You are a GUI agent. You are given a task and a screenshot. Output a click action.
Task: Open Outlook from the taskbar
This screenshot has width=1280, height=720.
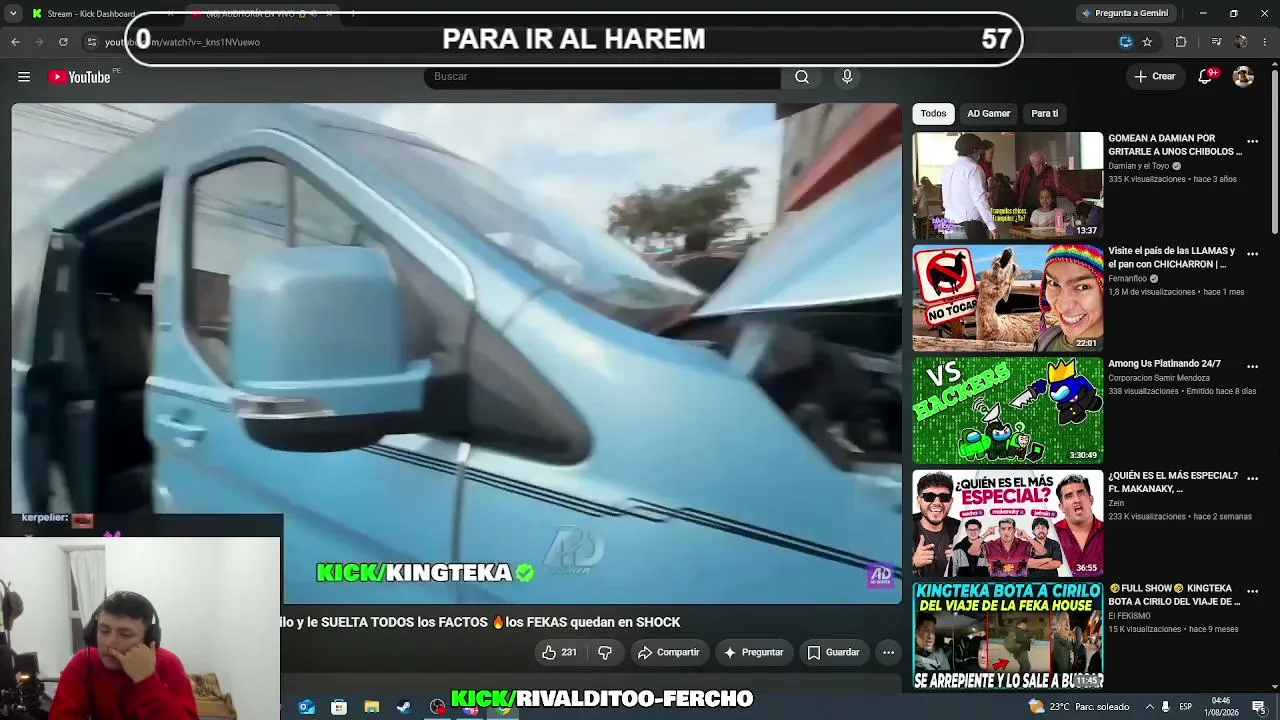pos(307,707)
